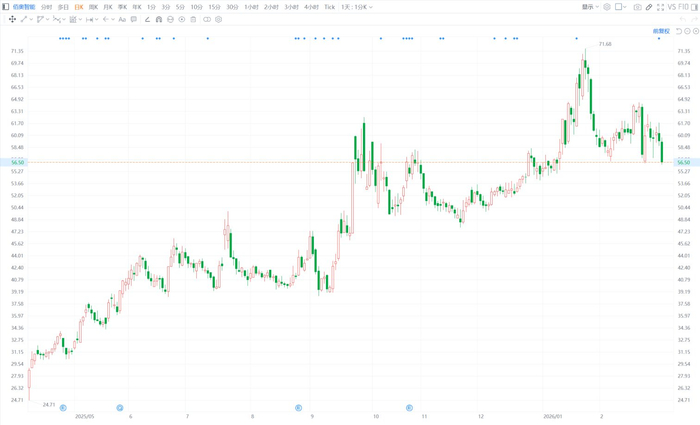
Task: Click the counterclockwise reset icon beside 前复权
Action: [x=679, y=31]
